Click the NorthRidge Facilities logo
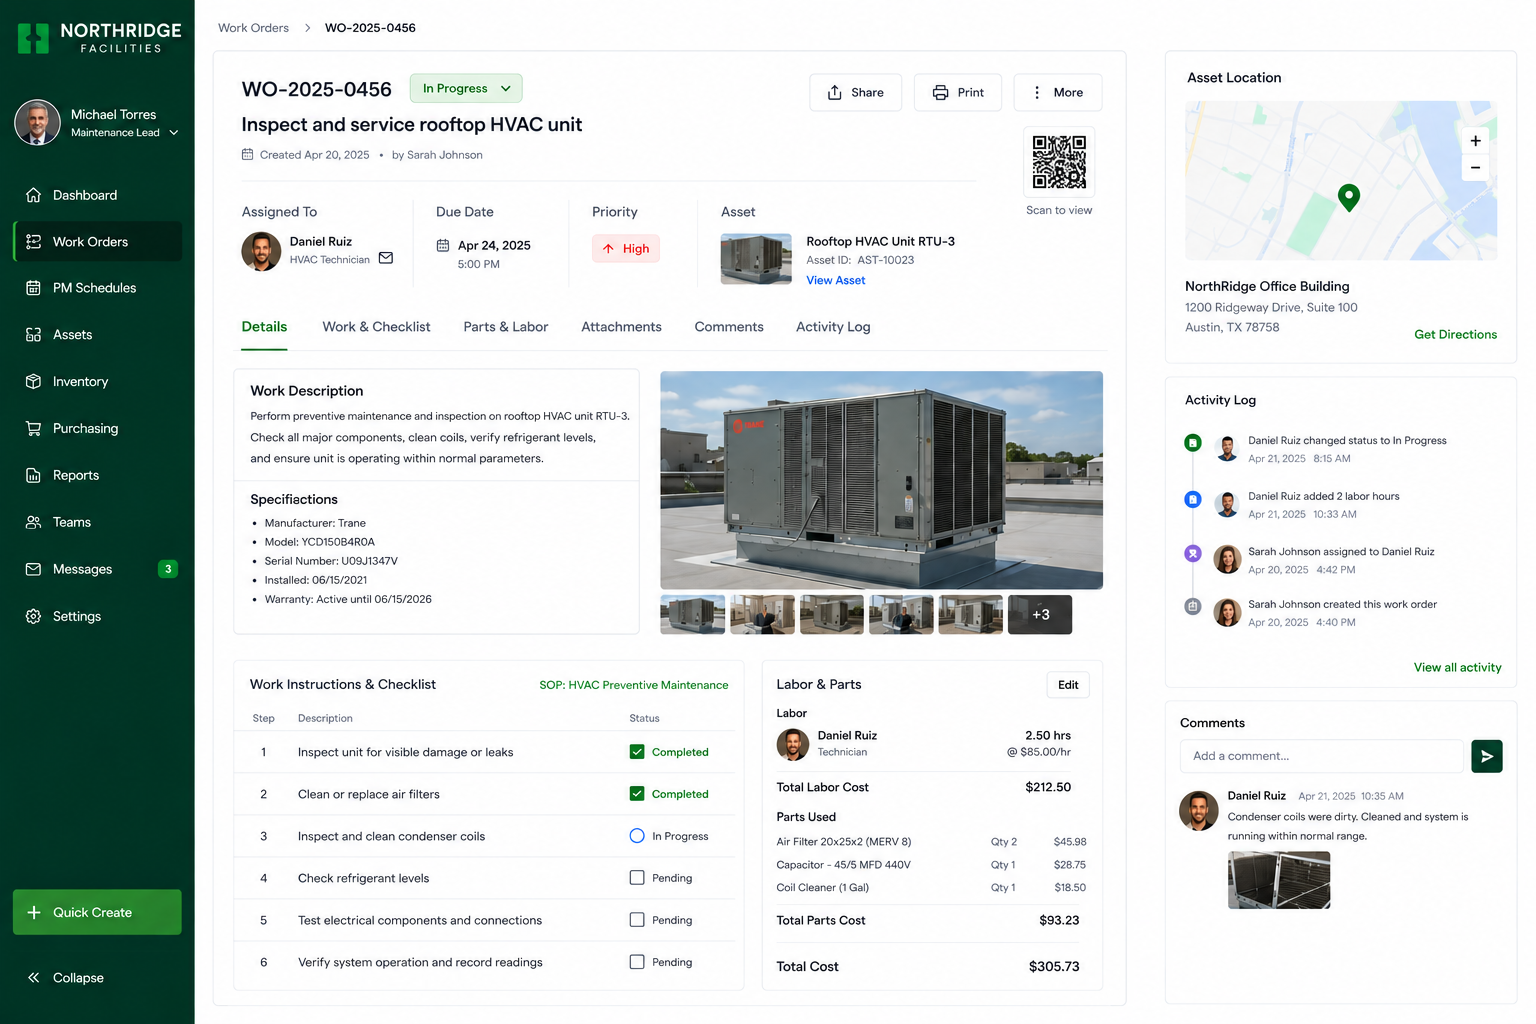This screenshot has height=1024, width=1536. [x=100, y=38]
